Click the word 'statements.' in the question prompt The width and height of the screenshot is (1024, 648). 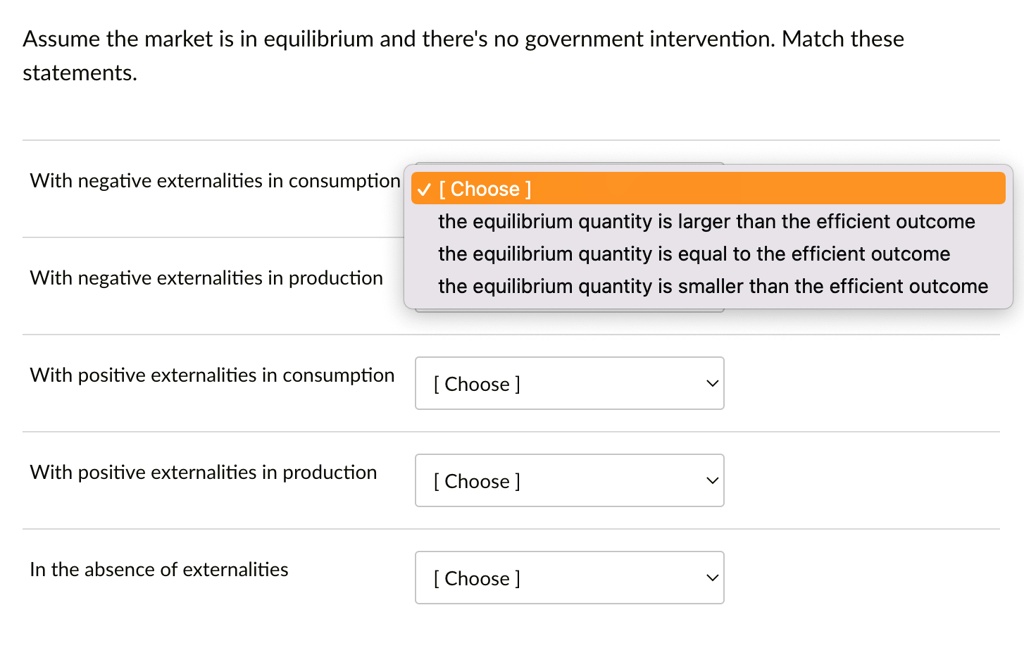click(80, 73)
